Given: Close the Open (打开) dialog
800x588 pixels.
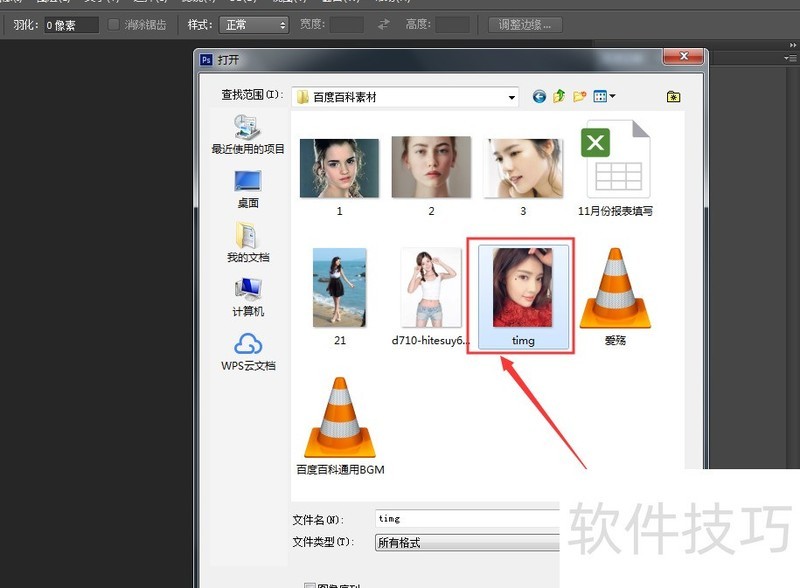Looking at the screenshot, I should click(684, 56).
